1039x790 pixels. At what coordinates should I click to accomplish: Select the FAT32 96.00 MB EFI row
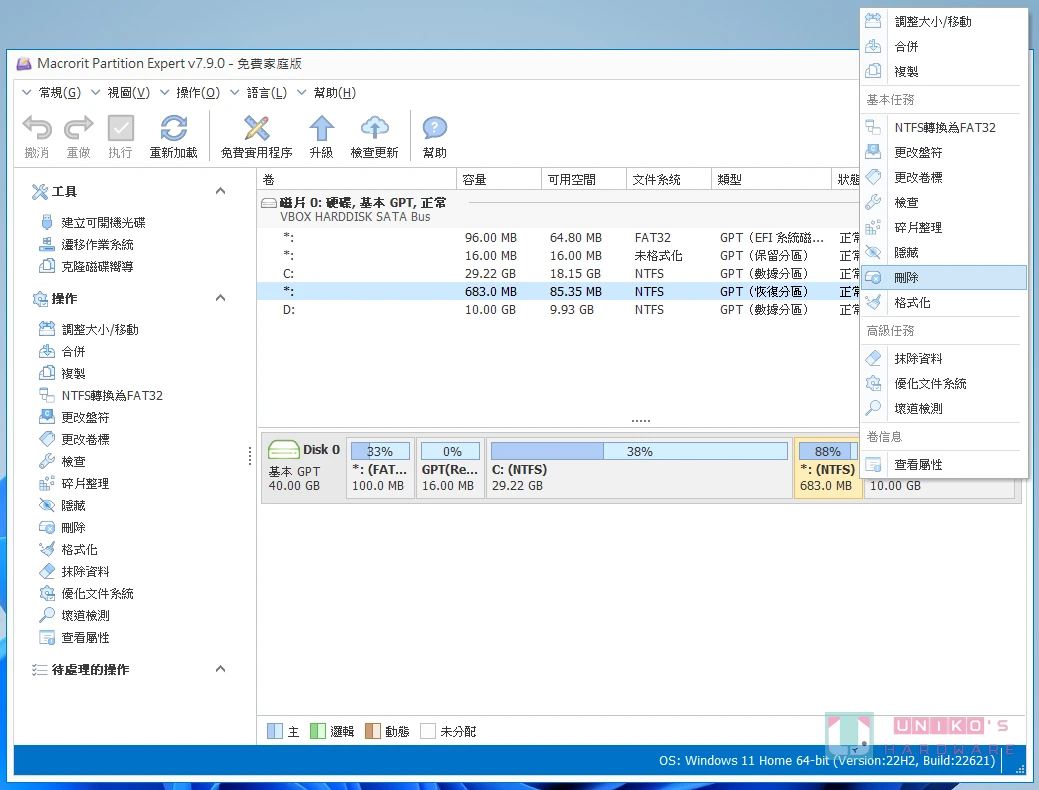click(558, 237)
